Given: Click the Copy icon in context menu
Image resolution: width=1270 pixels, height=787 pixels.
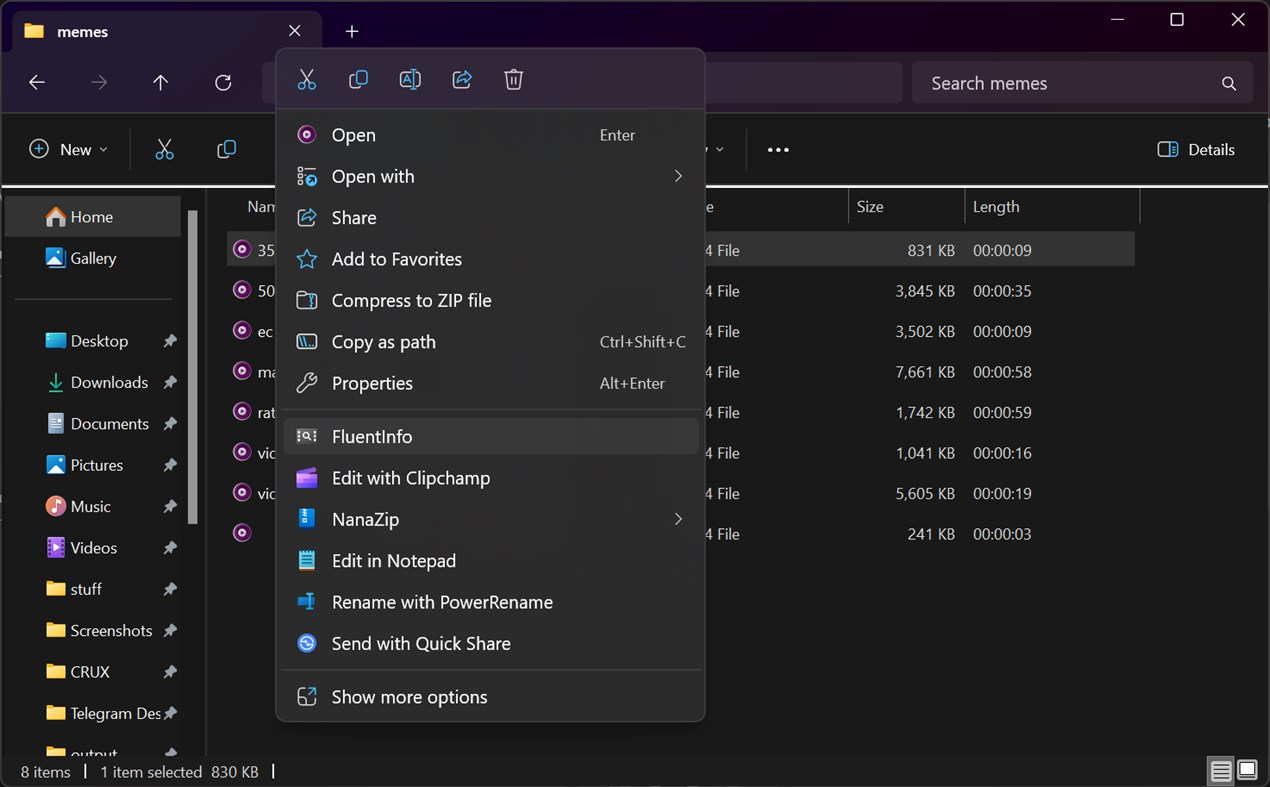Looking at the screenshot, I should [358, 80].
